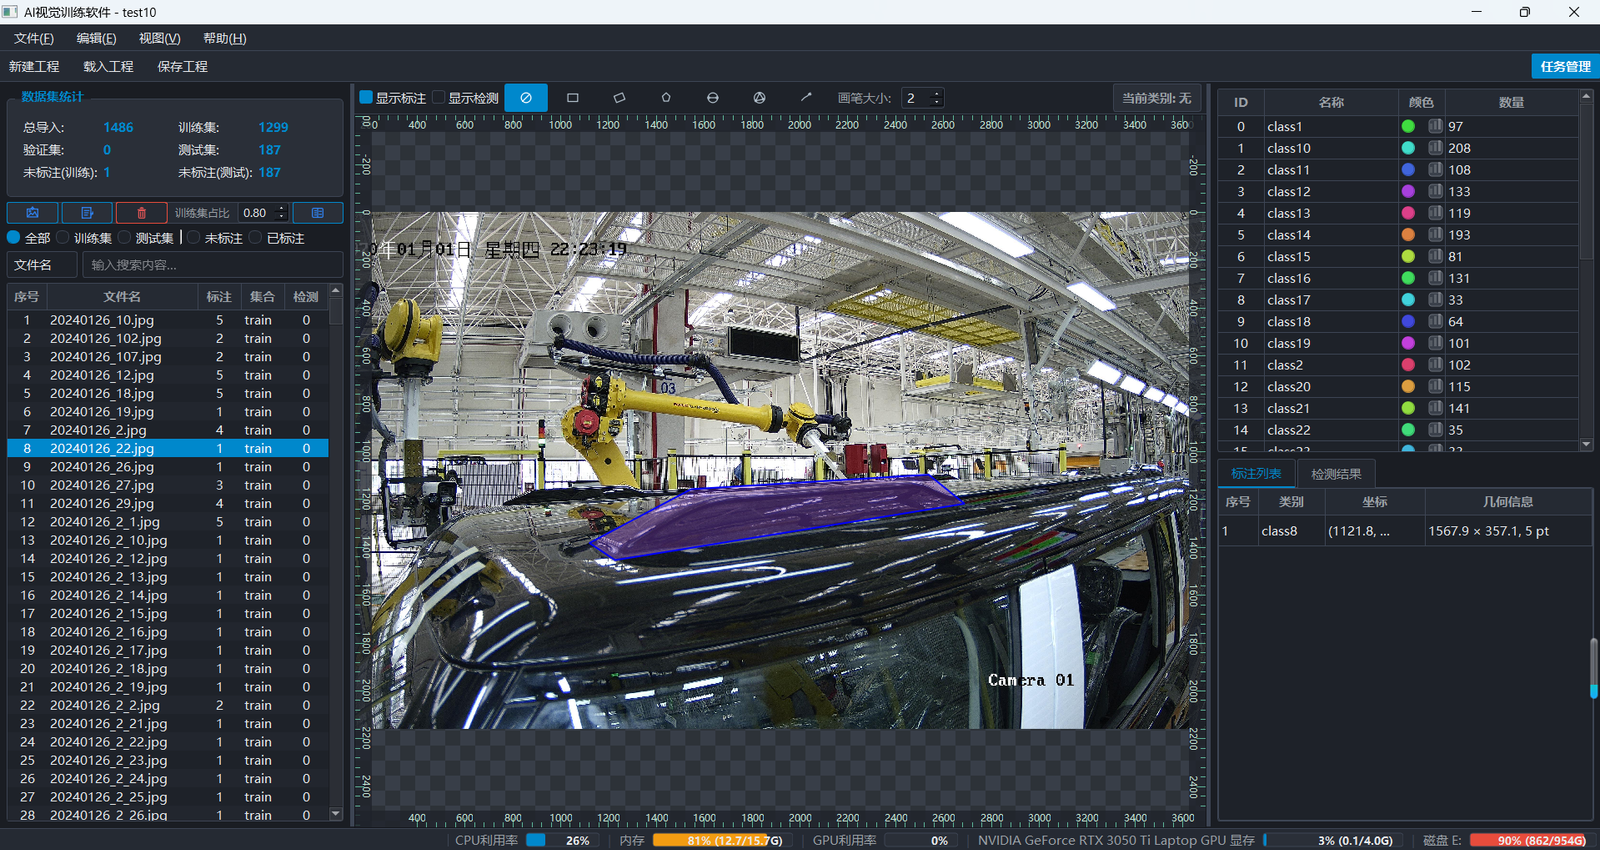The width and height of the screenshot is (1600, 850).
Task: Click the purple color swatch for class12
Action: click(1408, 191)
